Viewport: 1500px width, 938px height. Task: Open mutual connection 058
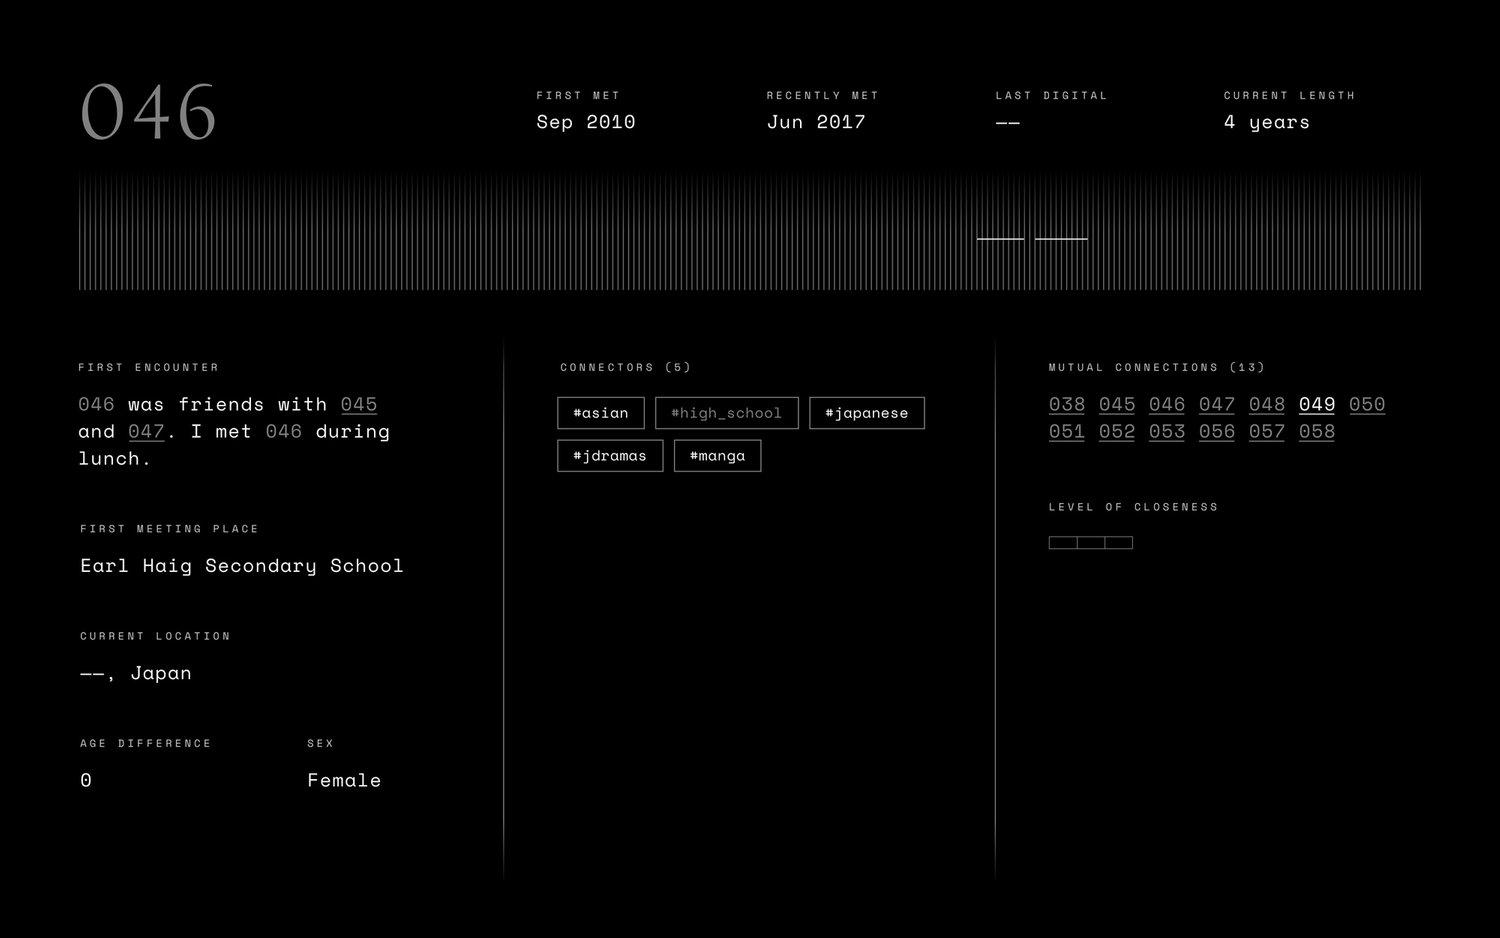(1317, 432)
